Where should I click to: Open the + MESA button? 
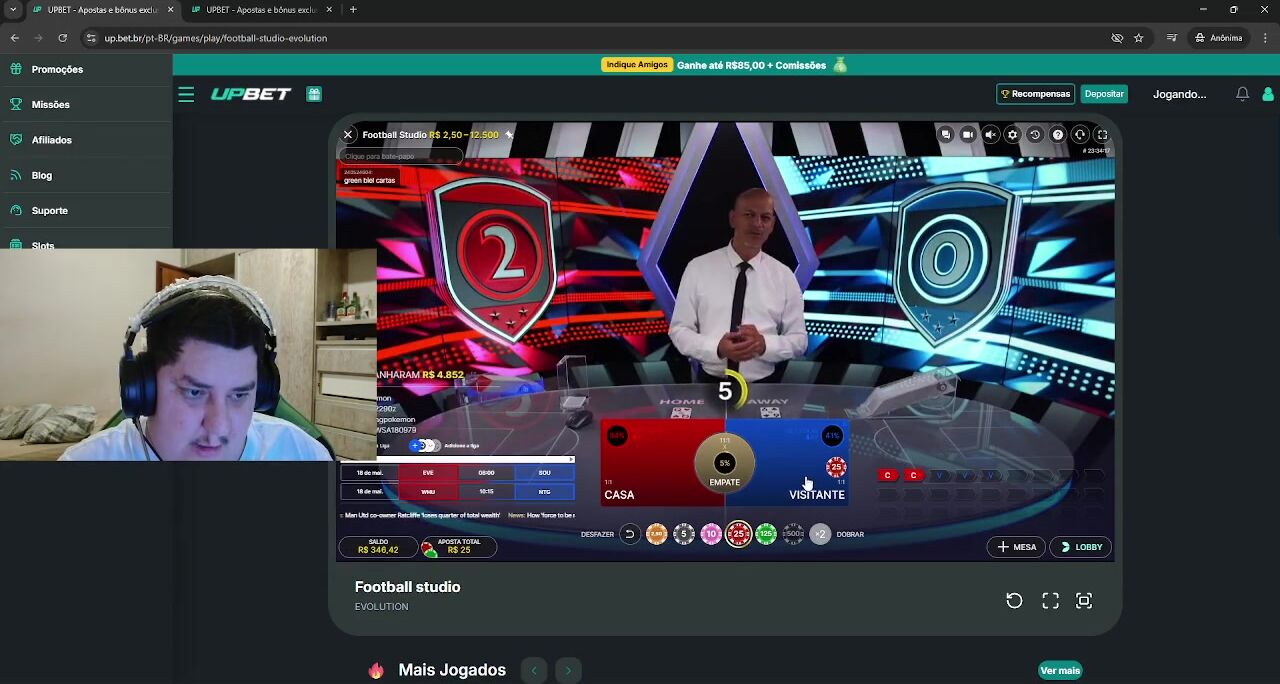[x=1017, y=547]
